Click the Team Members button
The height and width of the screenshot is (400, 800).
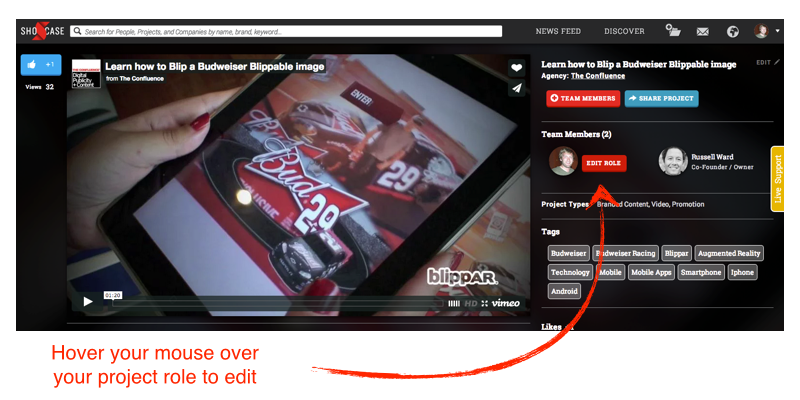click(x=583, y=98)
